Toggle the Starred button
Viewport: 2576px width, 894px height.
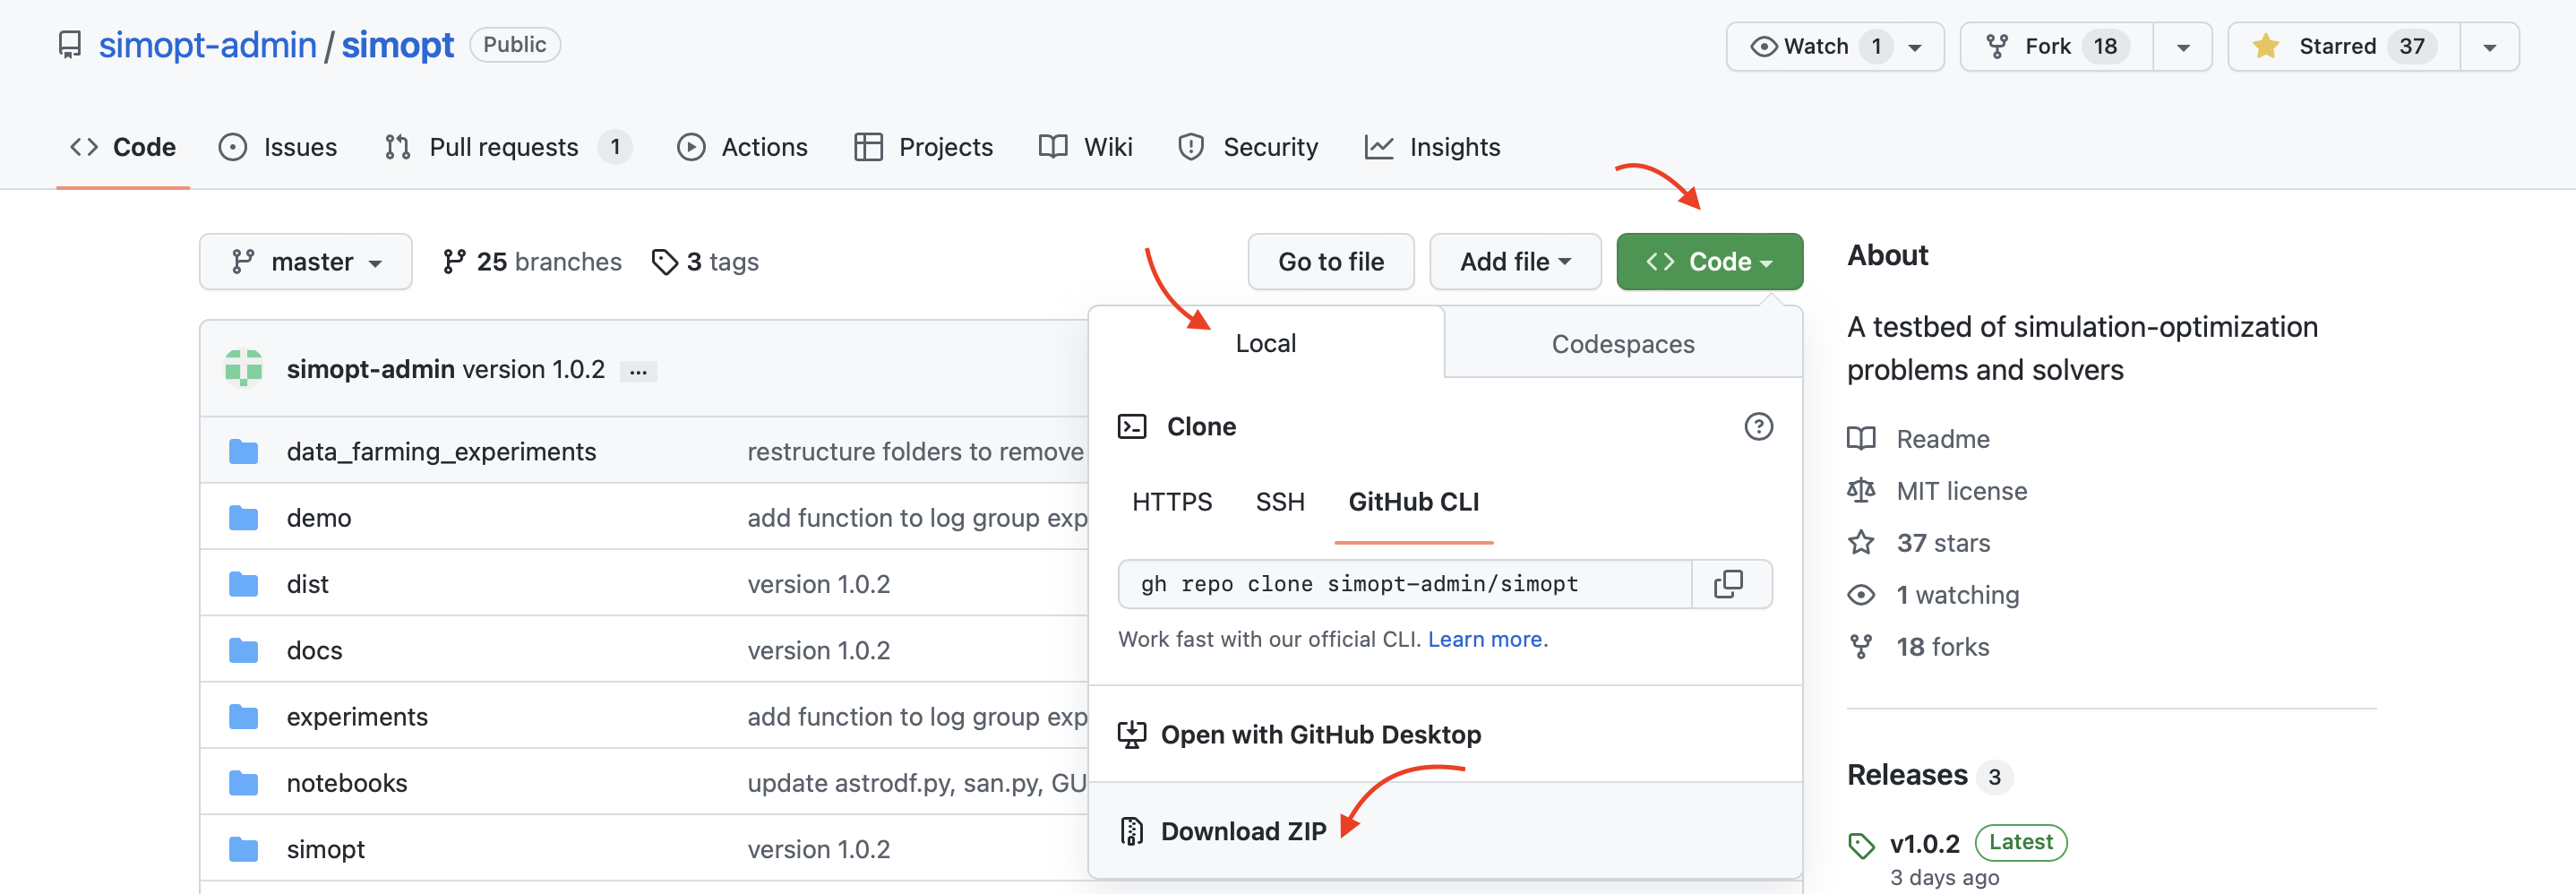[2344, 47]
